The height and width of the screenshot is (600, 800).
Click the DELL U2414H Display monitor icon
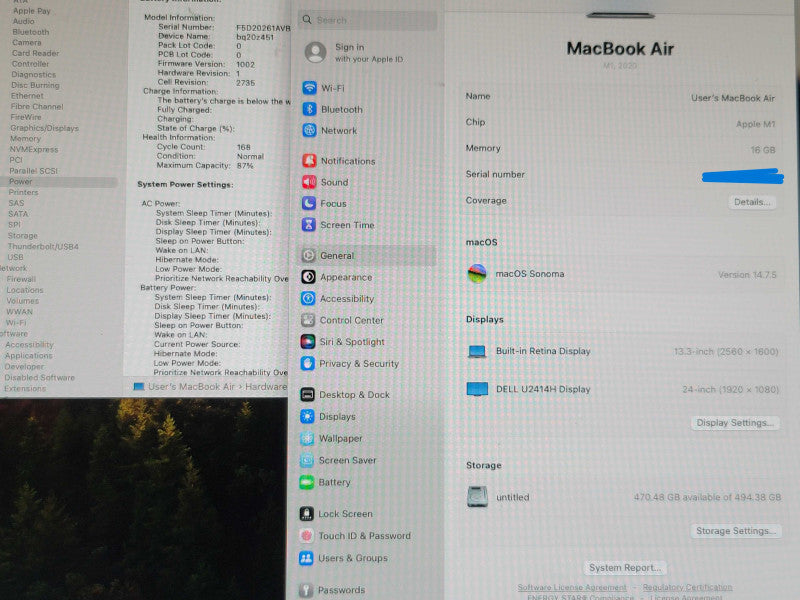click(478, 389)
